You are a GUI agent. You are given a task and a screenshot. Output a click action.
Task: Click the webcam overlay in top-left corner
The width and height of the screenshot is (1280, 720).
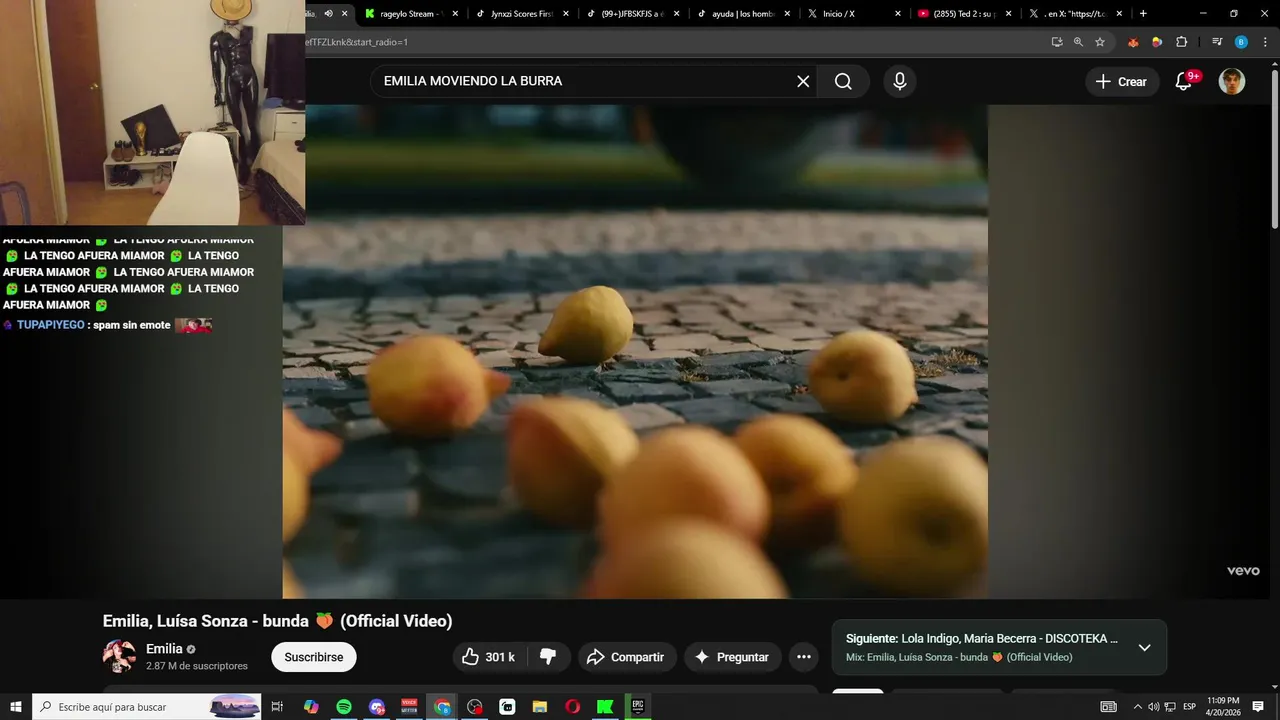pos(152,112)
